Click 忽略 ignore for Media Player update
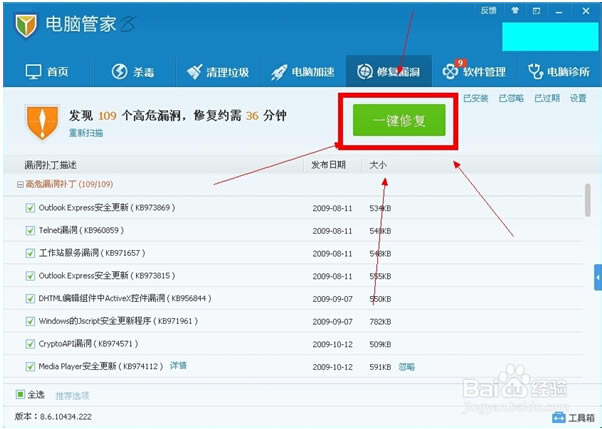 [x=407, y=367]
